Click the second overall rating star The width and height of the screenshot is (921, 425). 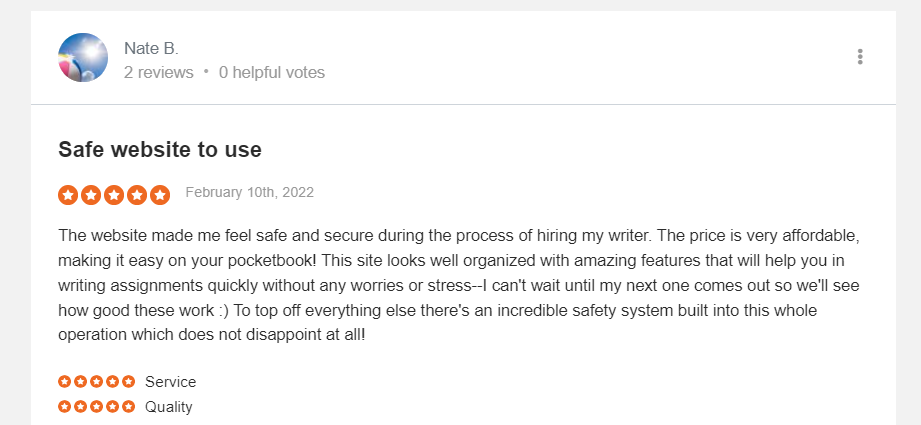pos(91,195)
